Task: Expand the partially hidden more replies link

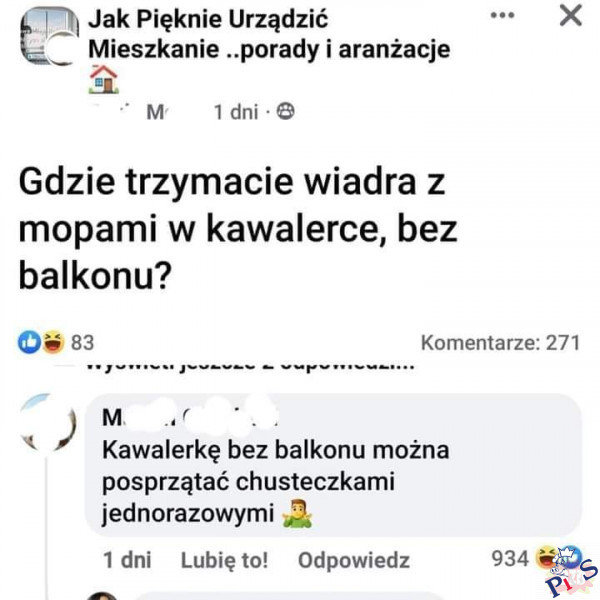Action: (251, 365)
